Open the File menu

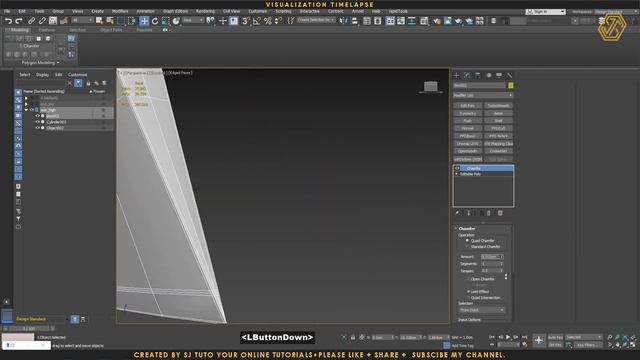point(7,11)
